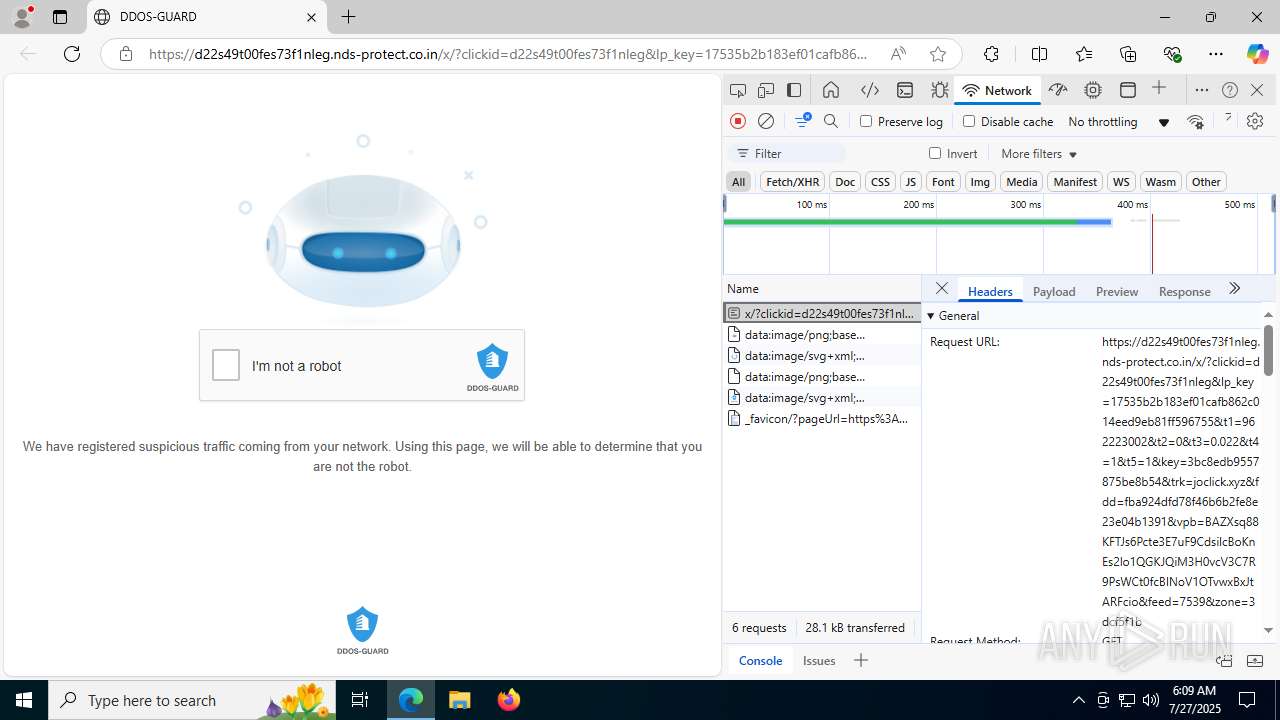Open the Preview tab
The height and width of the screenshot is (720, 1280).
[x=1117, y=291]
